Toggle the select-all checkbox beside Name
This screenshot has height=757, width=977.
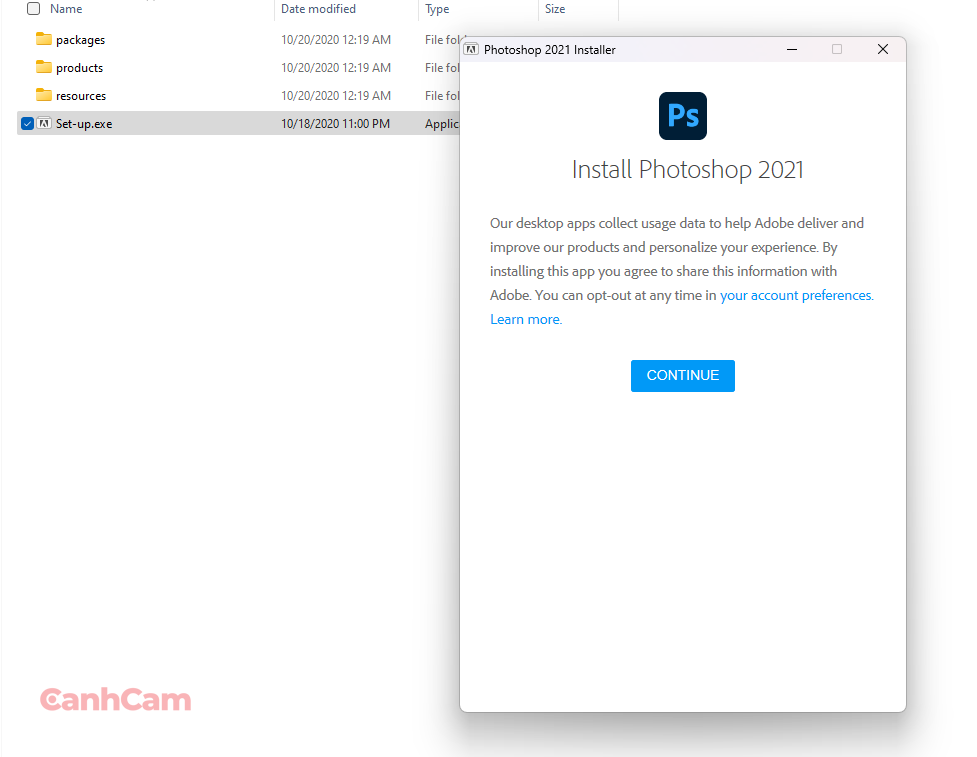[33, 9]
